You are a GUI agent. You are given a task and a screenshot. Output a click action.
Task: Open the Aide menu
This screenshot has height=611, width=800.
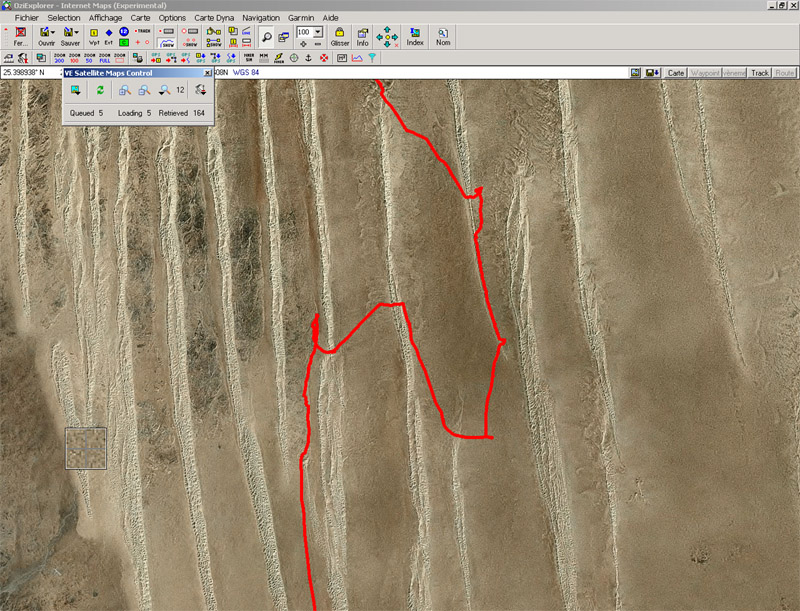pyautogui.click(x=330, y=17)
